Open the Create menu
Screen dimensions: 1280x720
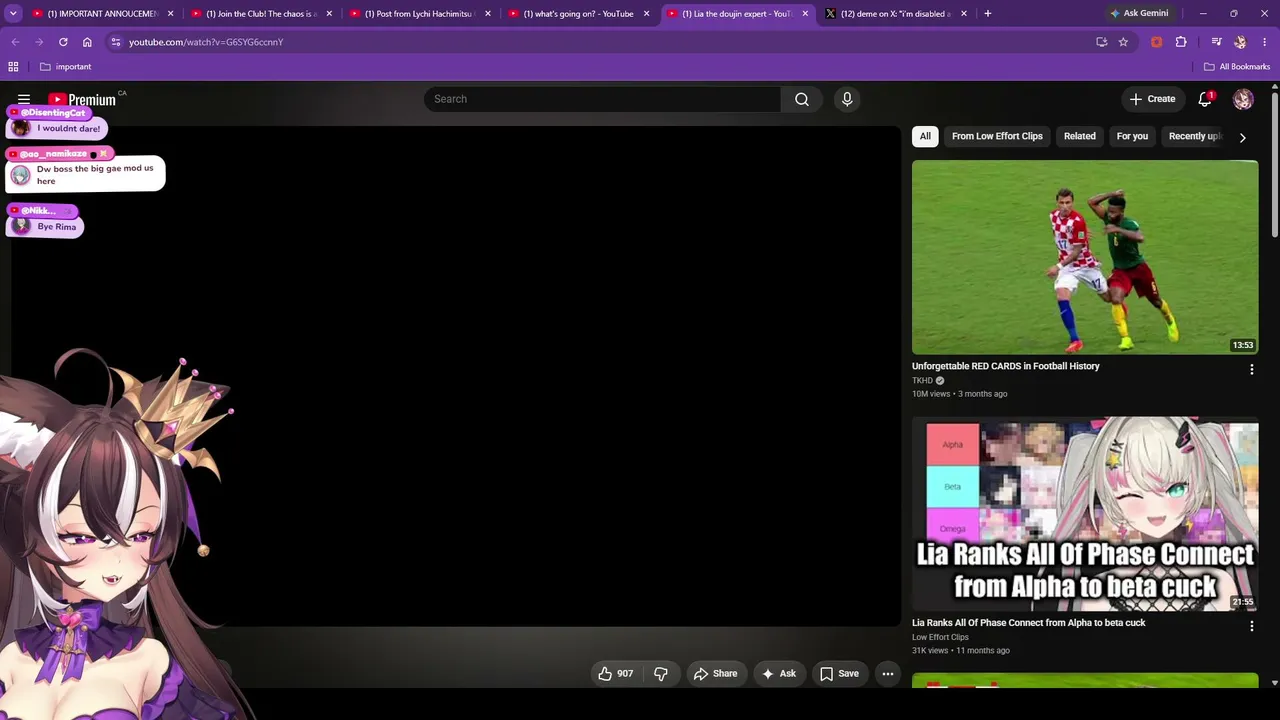(1153, 99)
